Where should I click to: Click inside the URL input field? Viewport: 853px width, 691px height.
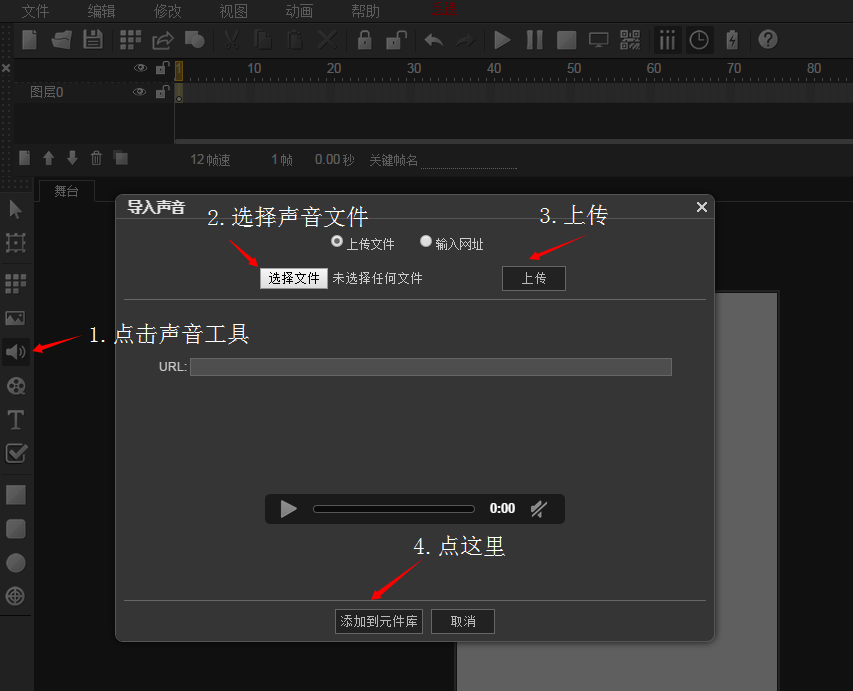430,366
